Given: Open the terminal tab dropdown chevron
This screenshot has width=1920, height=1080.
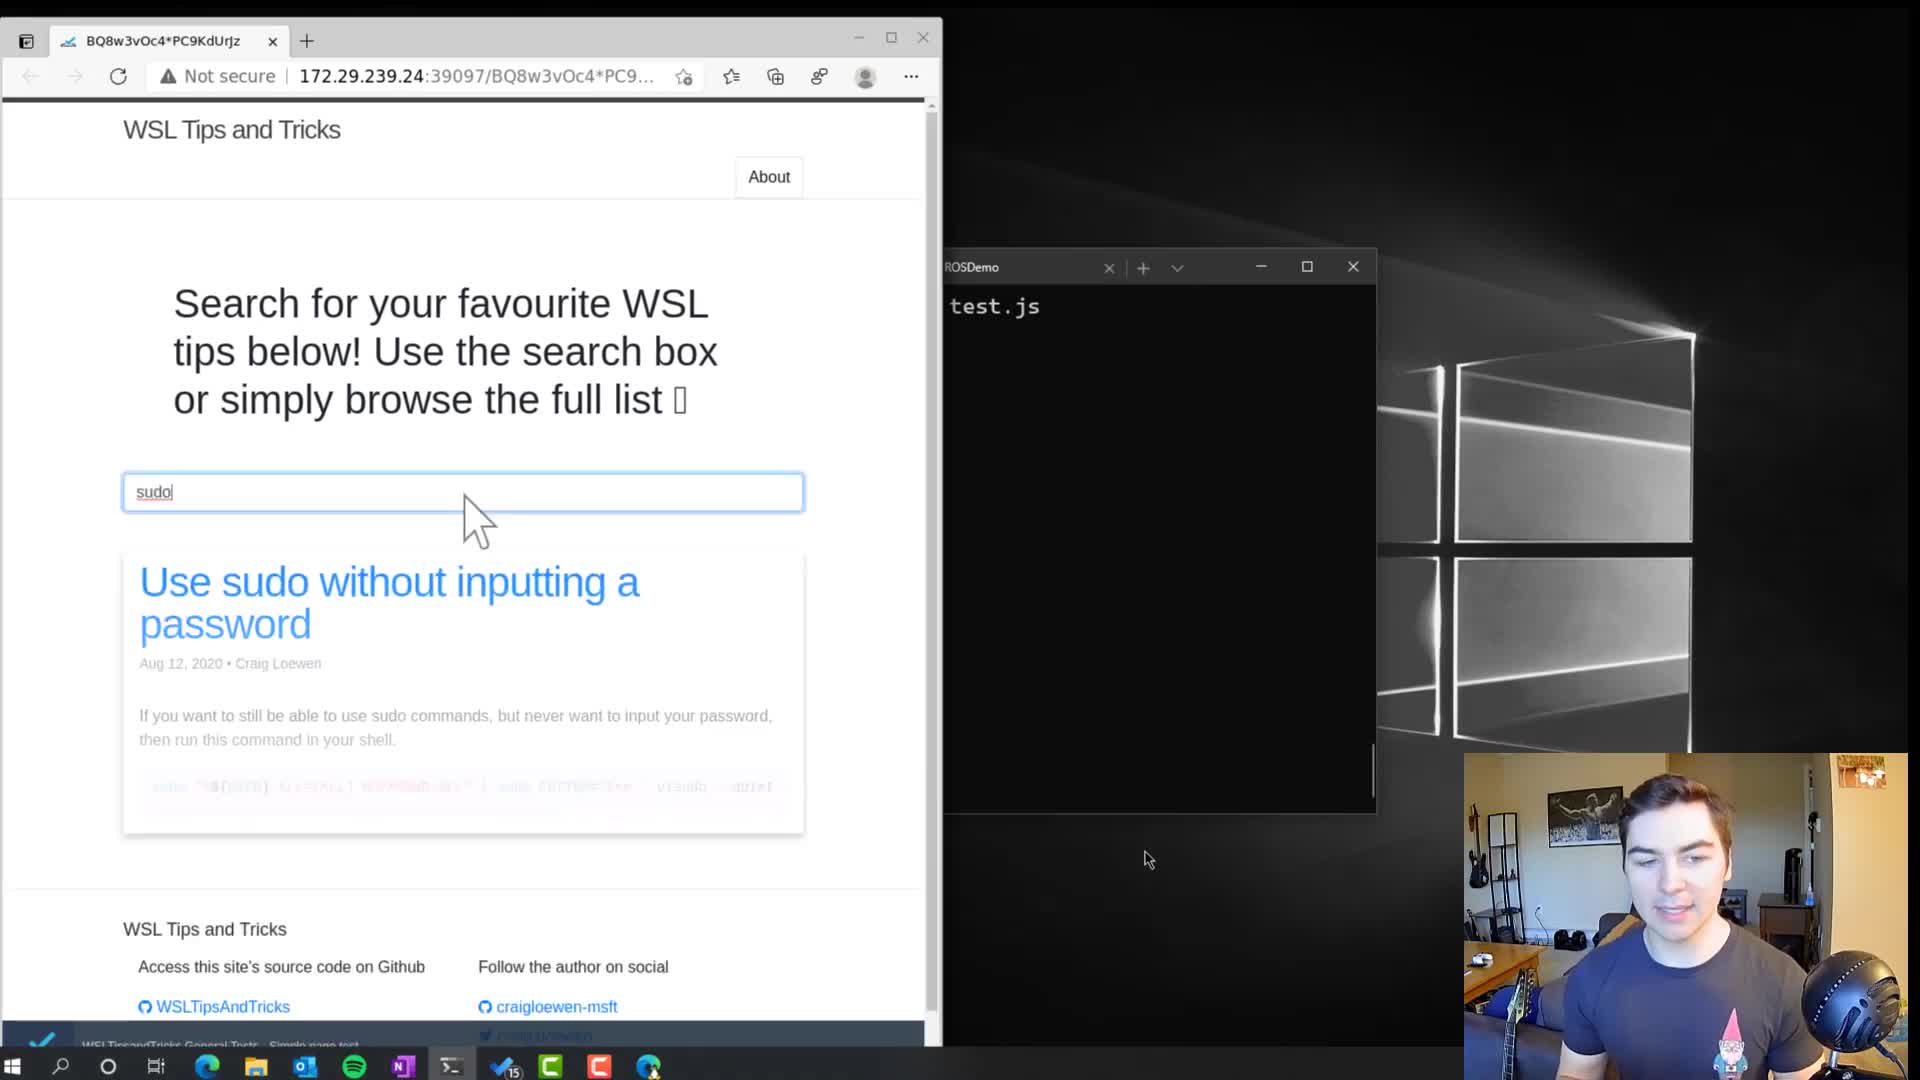Looking at the screenshot, I should click(x=1177, y=267).
